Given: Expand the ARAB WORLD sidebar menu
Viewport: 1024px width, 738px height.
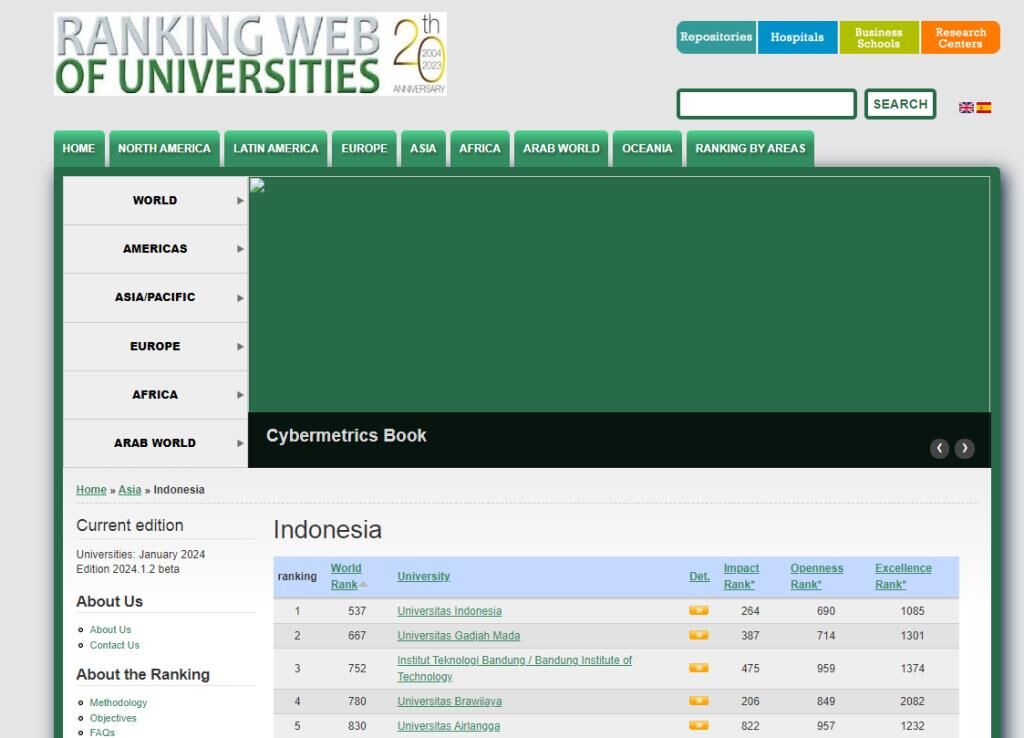Looking at the screenshot, I should [155, 443].
